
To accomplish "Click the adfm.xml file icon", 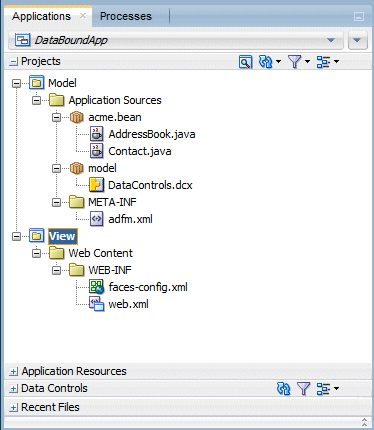I will tap(96, 219).
